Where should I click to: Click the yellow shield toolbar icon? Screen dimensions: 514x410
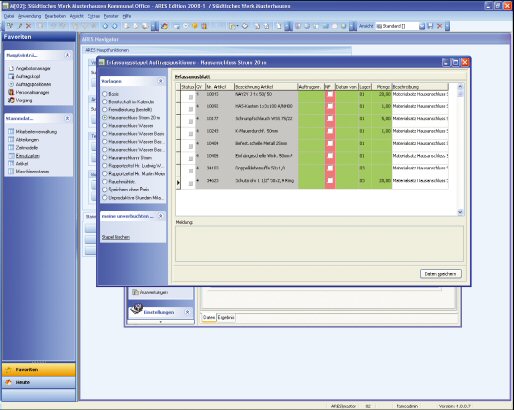[x=195, y=26]
